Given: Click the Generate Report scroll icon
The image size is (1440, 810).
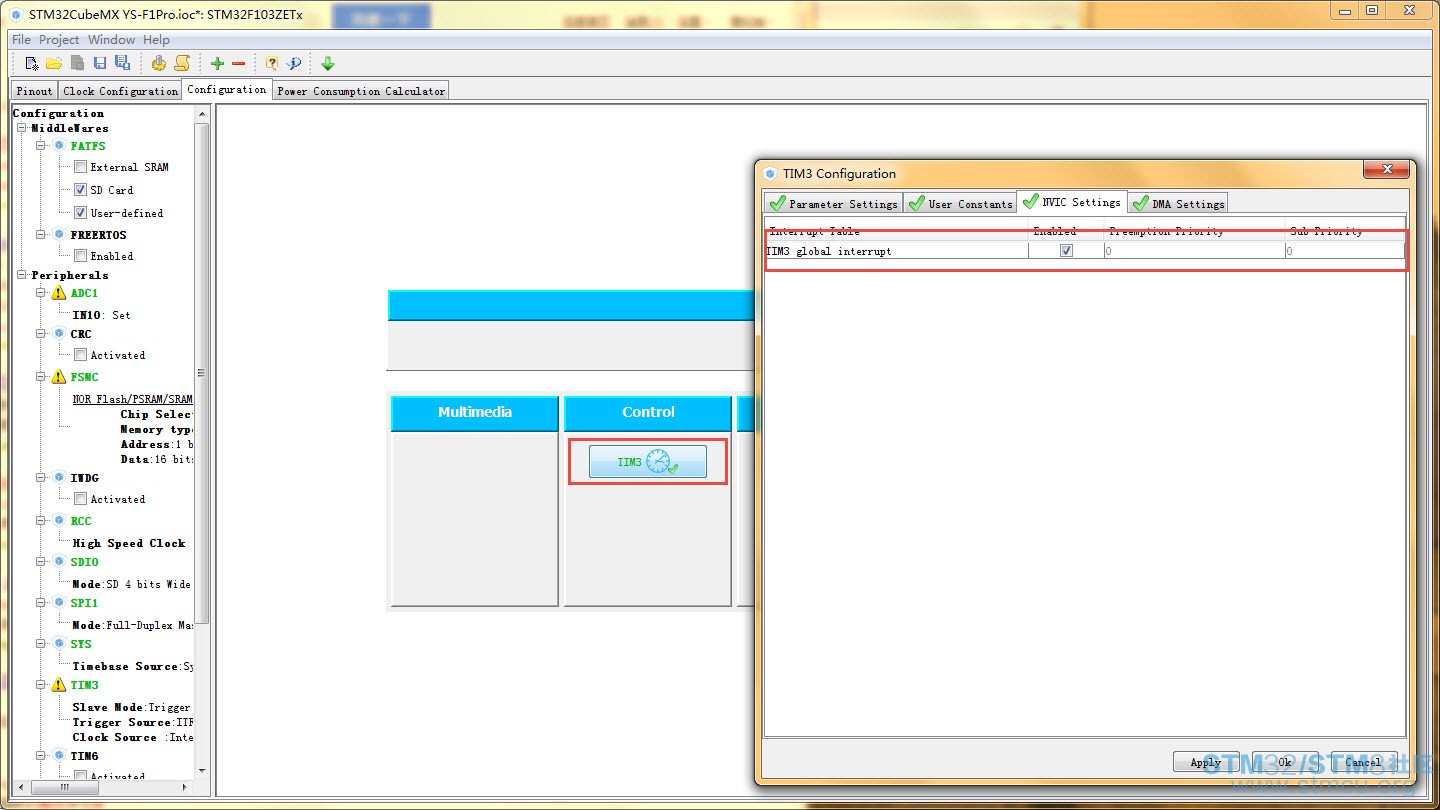Looking at the screenshot, I should click(x=182, y=63).
